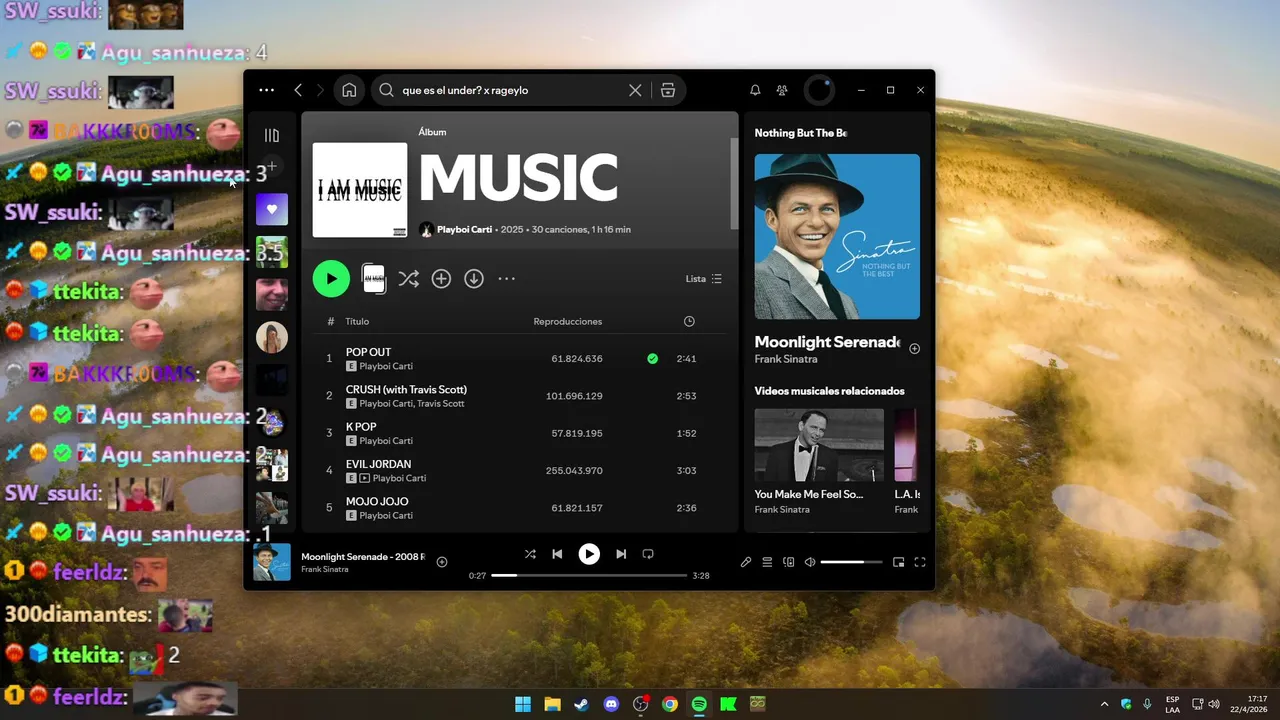Open Travis Scott artist link
The height and width of the screenshot is (720, 1280).
(x=441, y=404)
